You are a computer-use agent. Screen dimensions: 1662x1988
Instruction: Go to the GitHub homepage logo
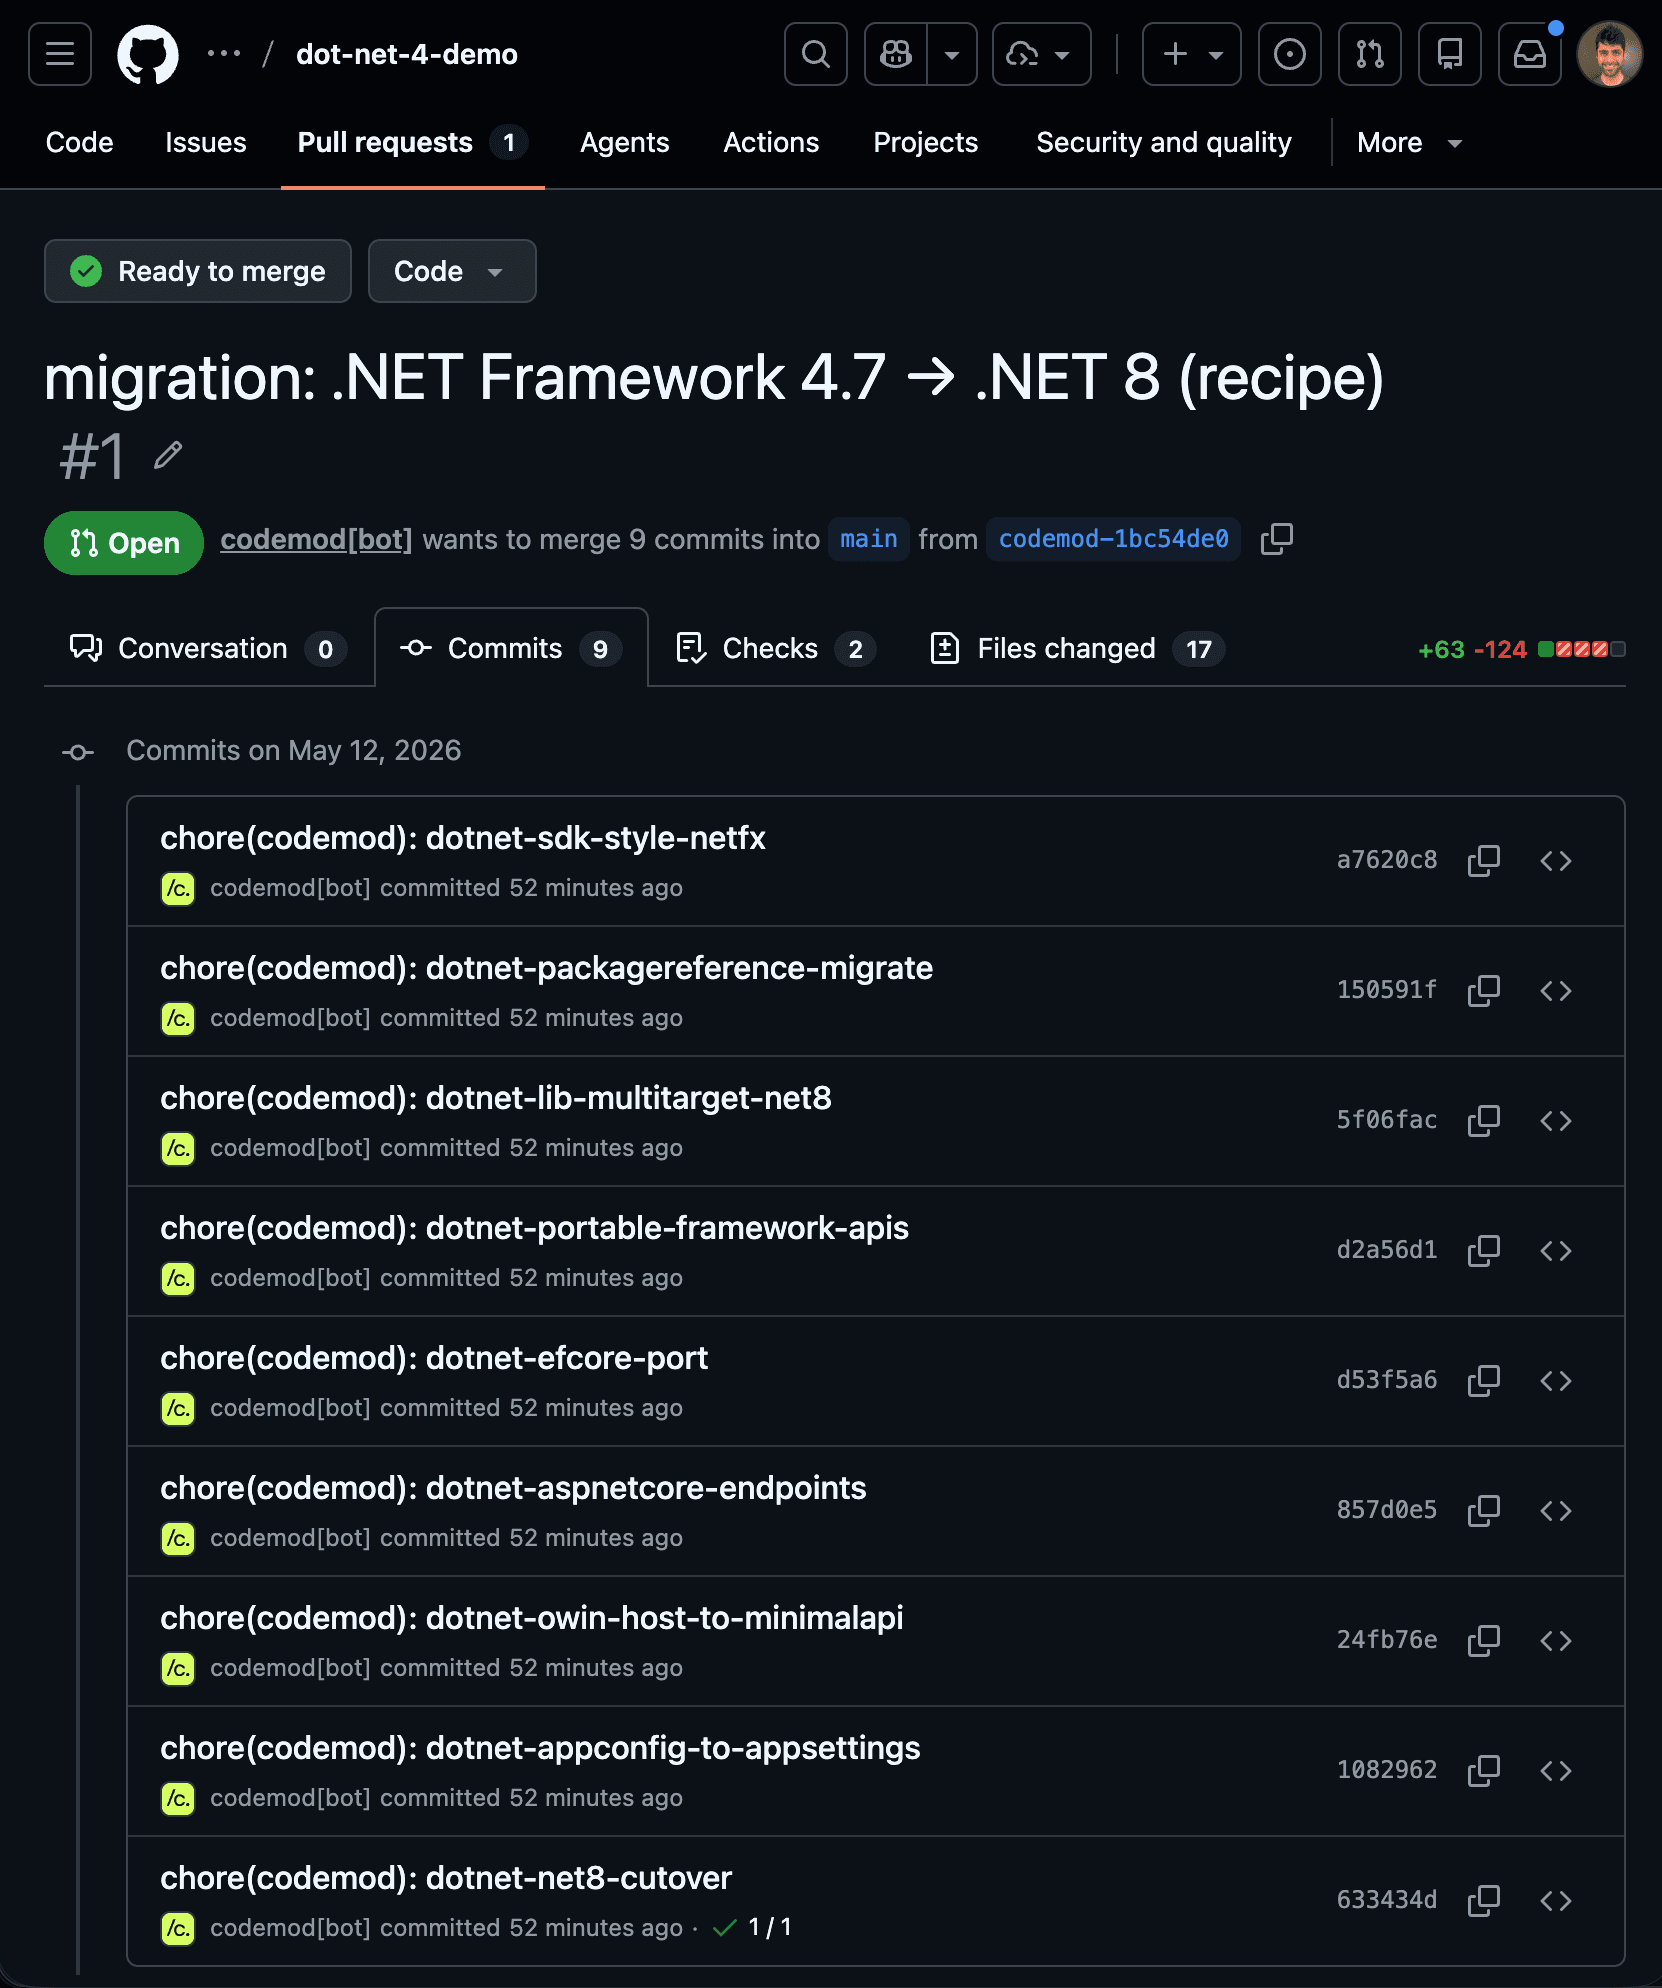coord(148,54)
